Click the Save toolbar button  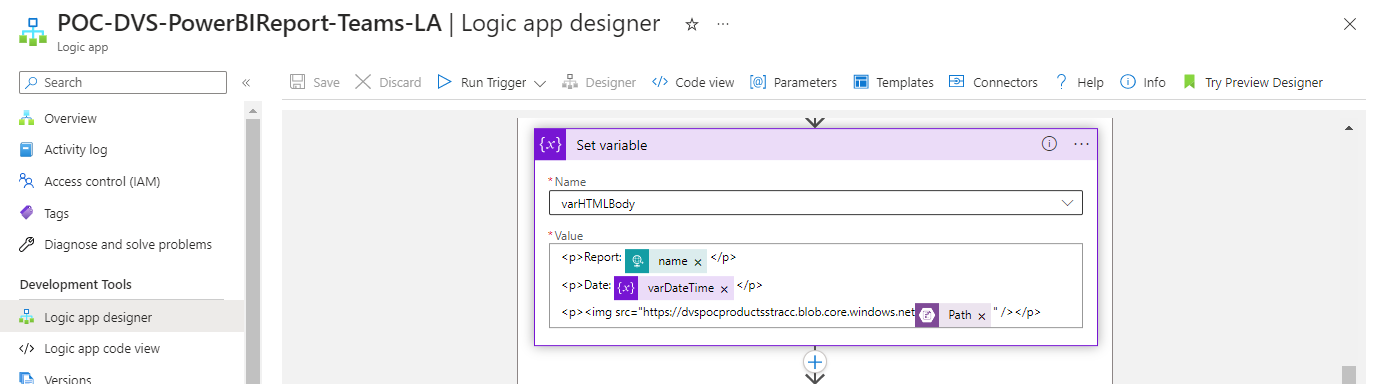314,82
